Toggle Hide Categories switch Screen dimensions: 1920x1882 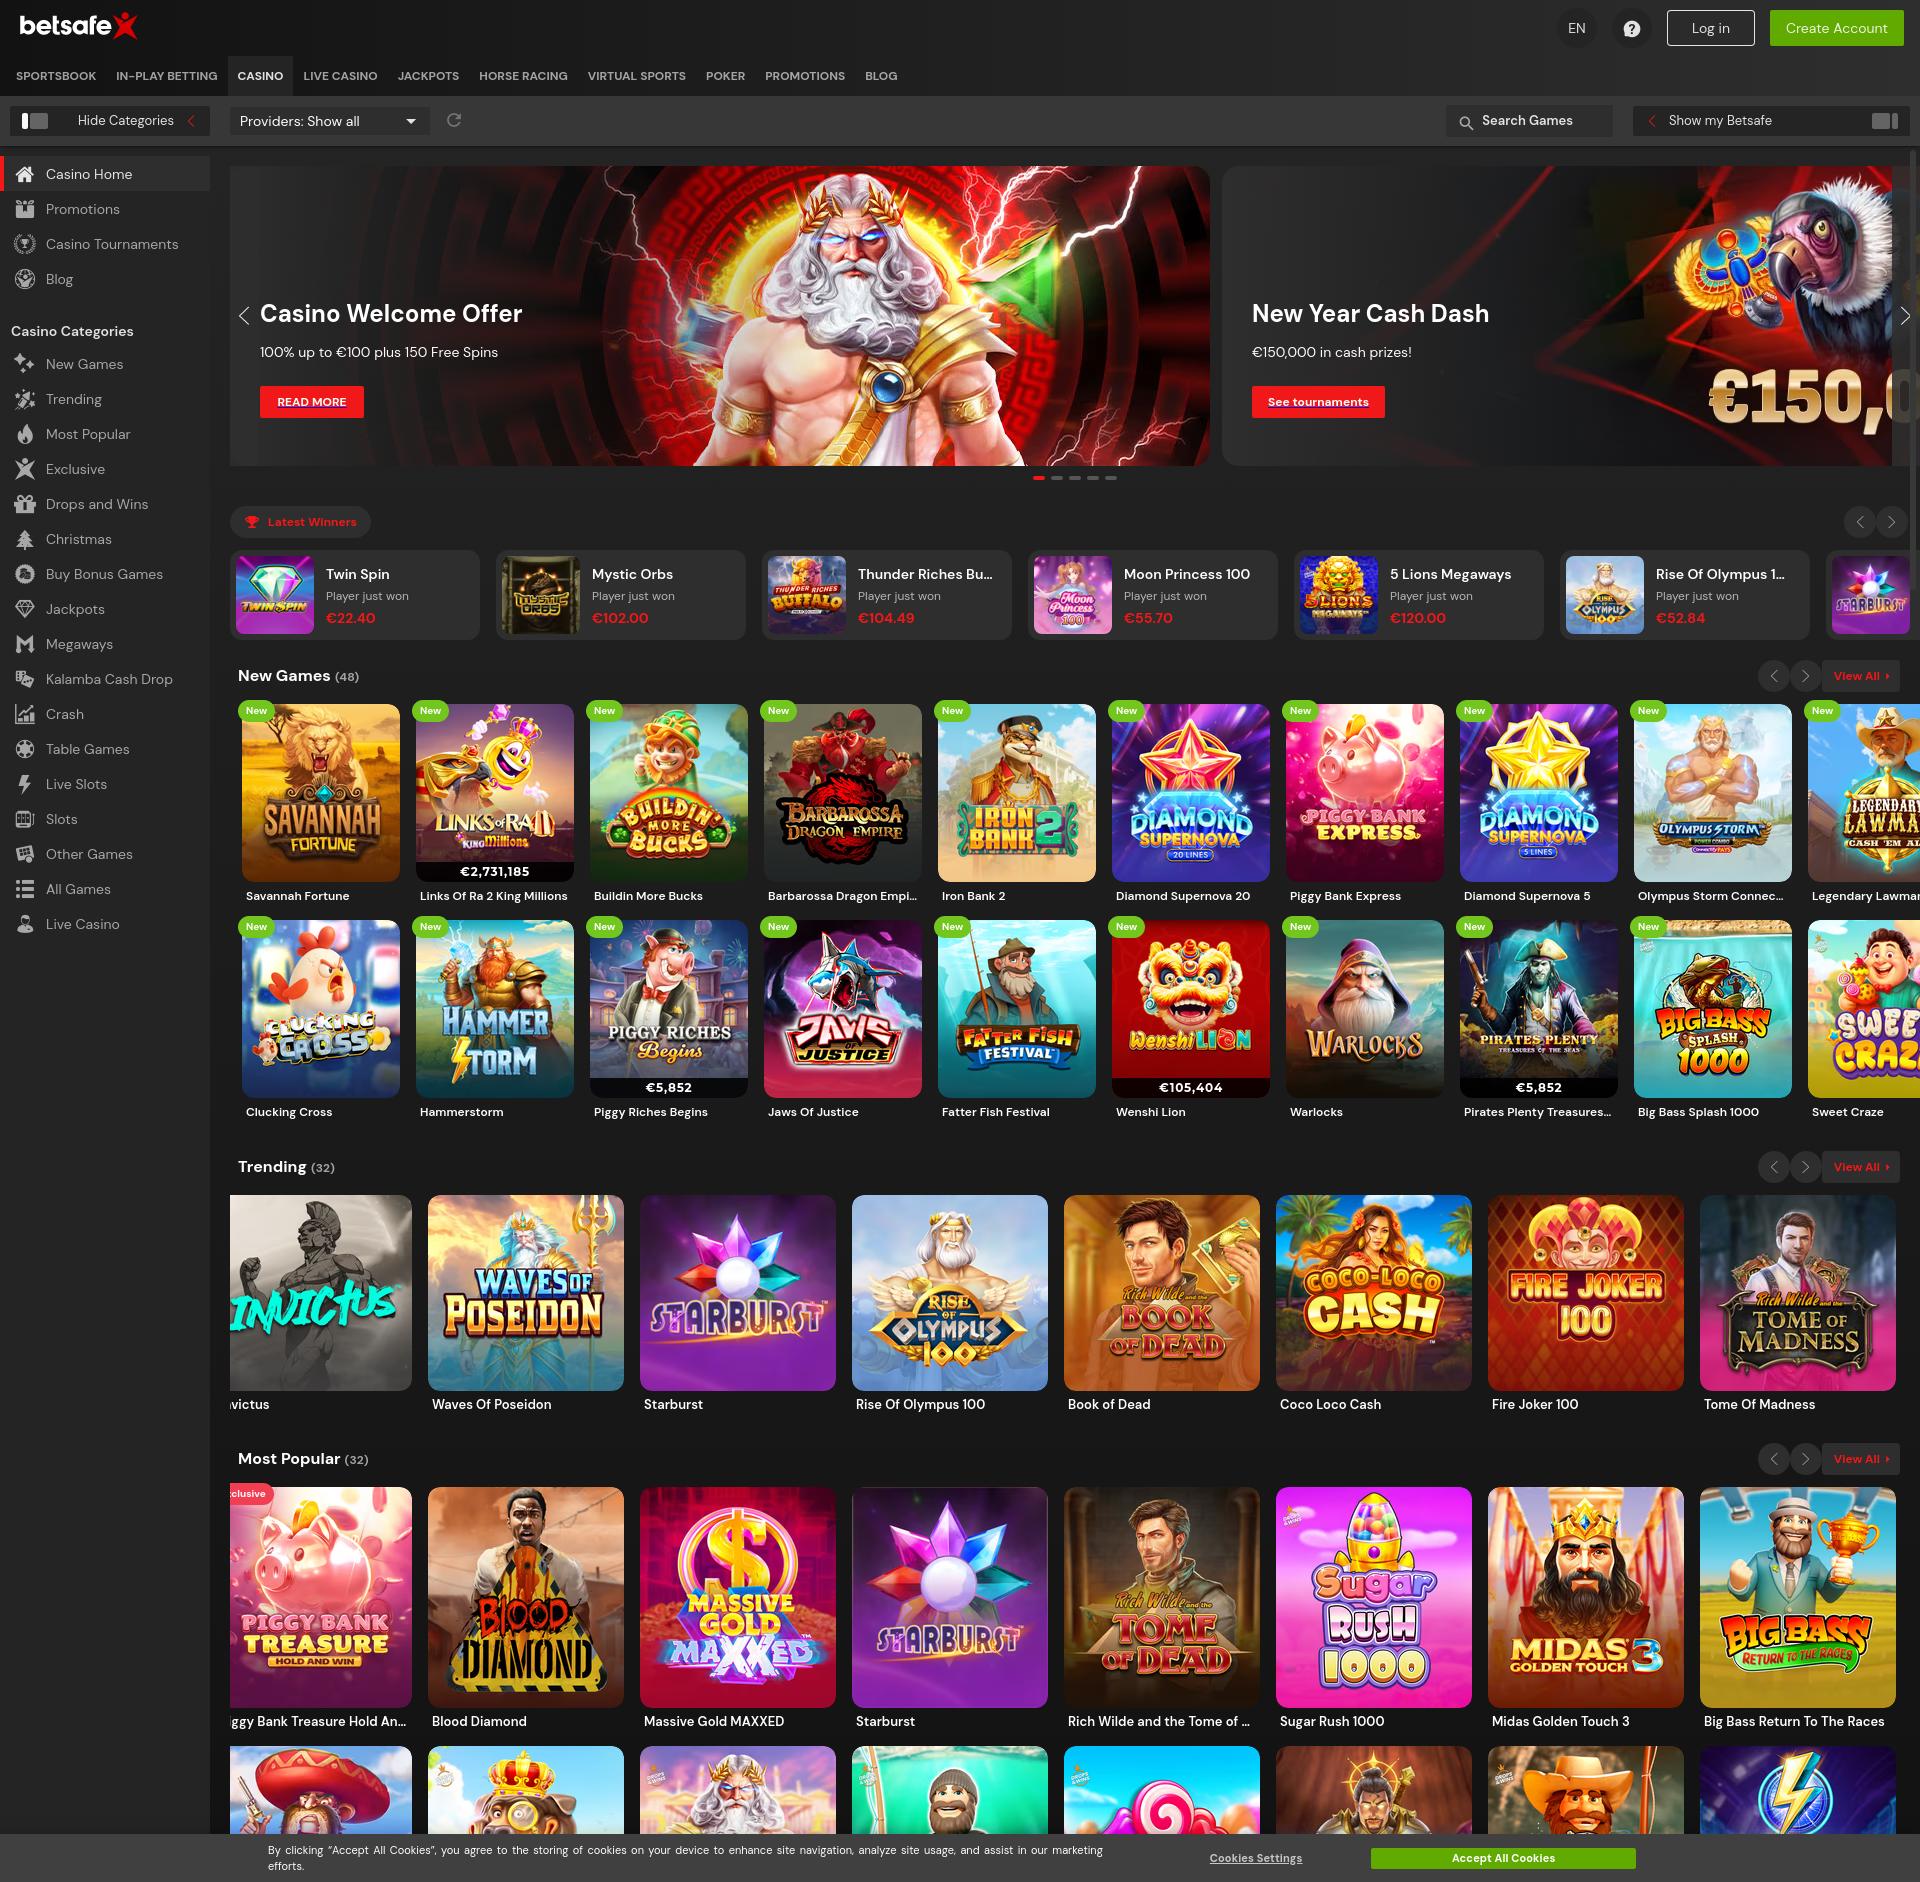click(x=35, y=121)
